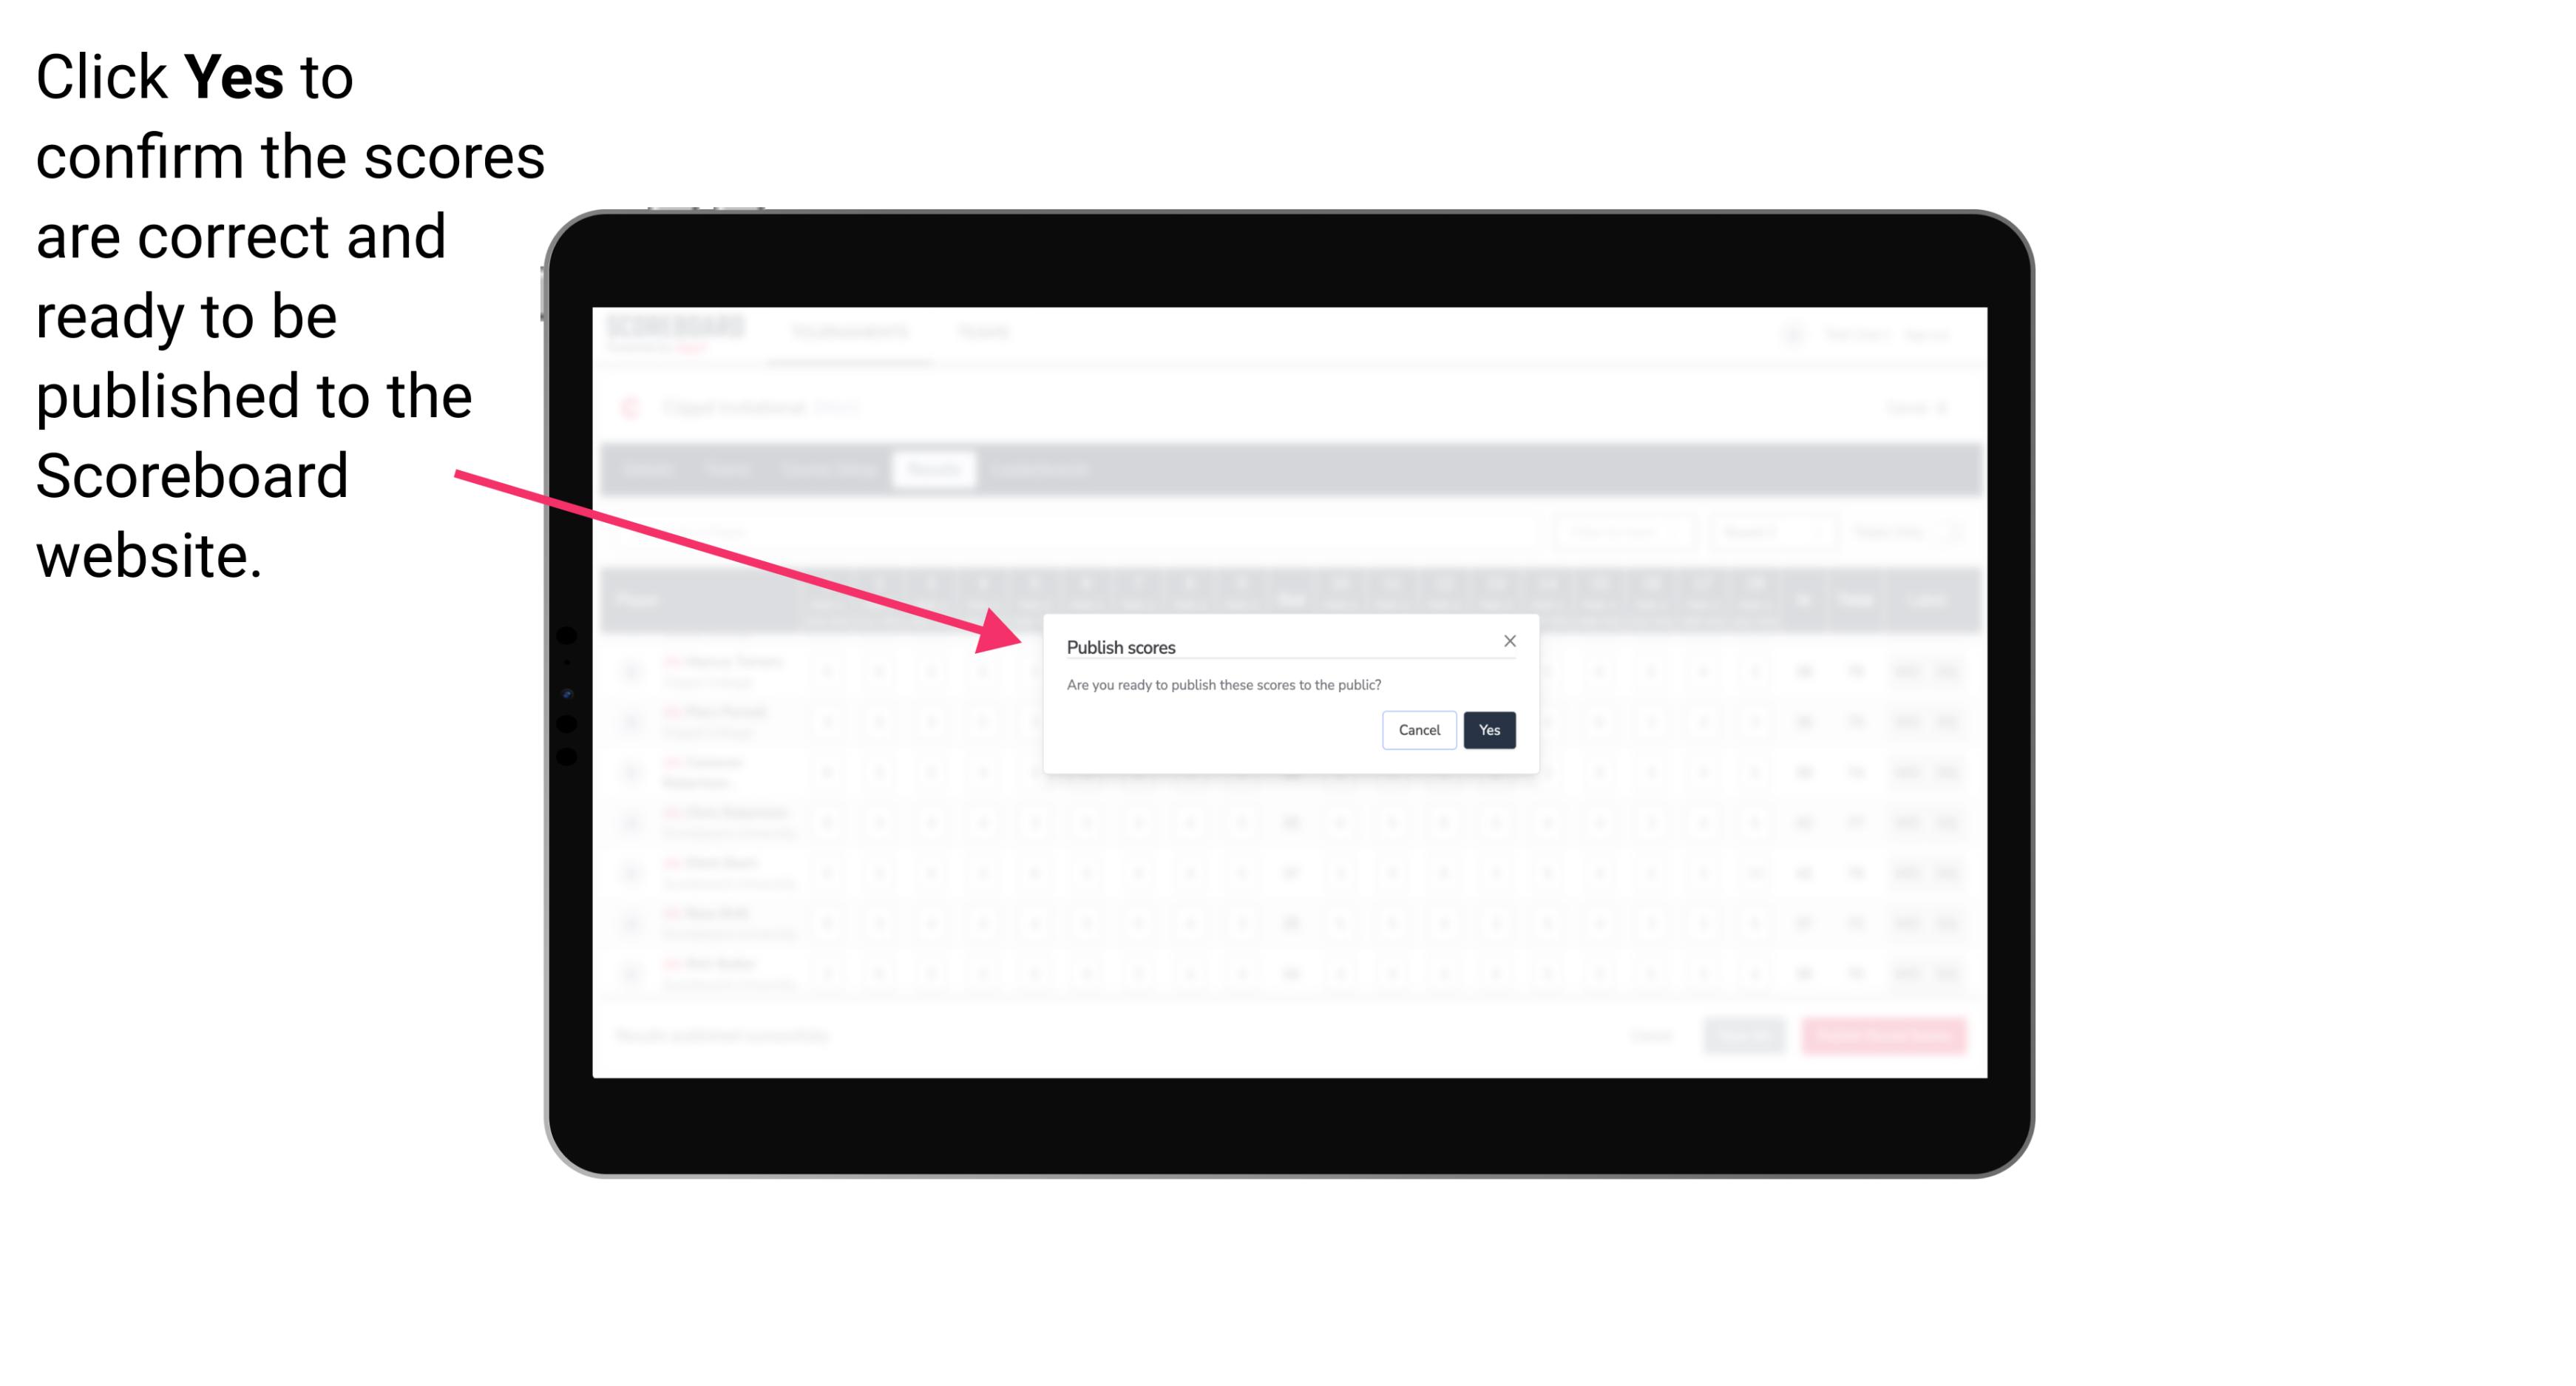The width and height of the screenshot is (2576, 1386).
Task: Close the Publish scores dialog
Action: (1510, 640)
